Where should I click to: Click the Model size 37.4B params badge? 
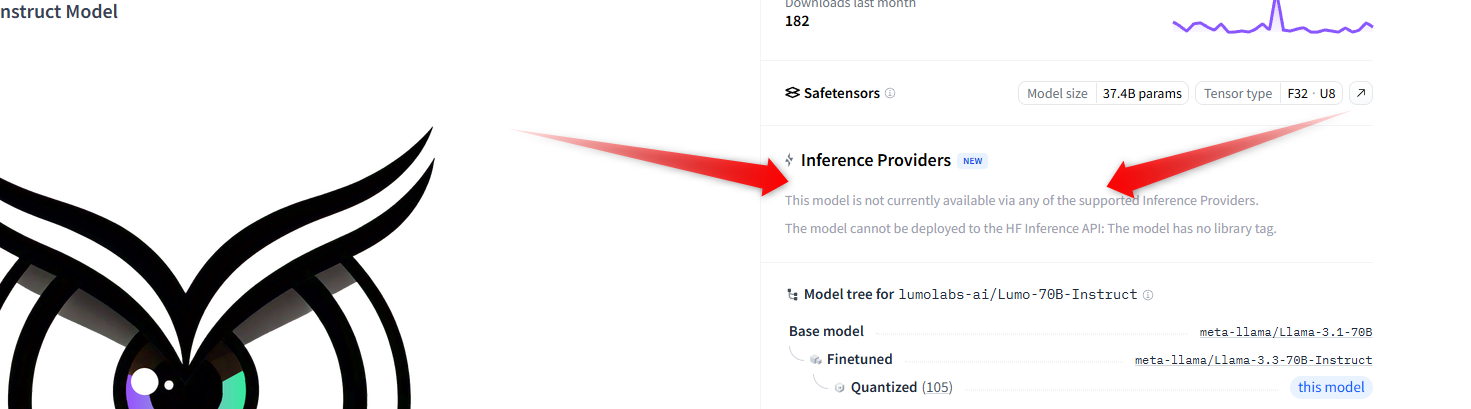(x=1103, y=93)
